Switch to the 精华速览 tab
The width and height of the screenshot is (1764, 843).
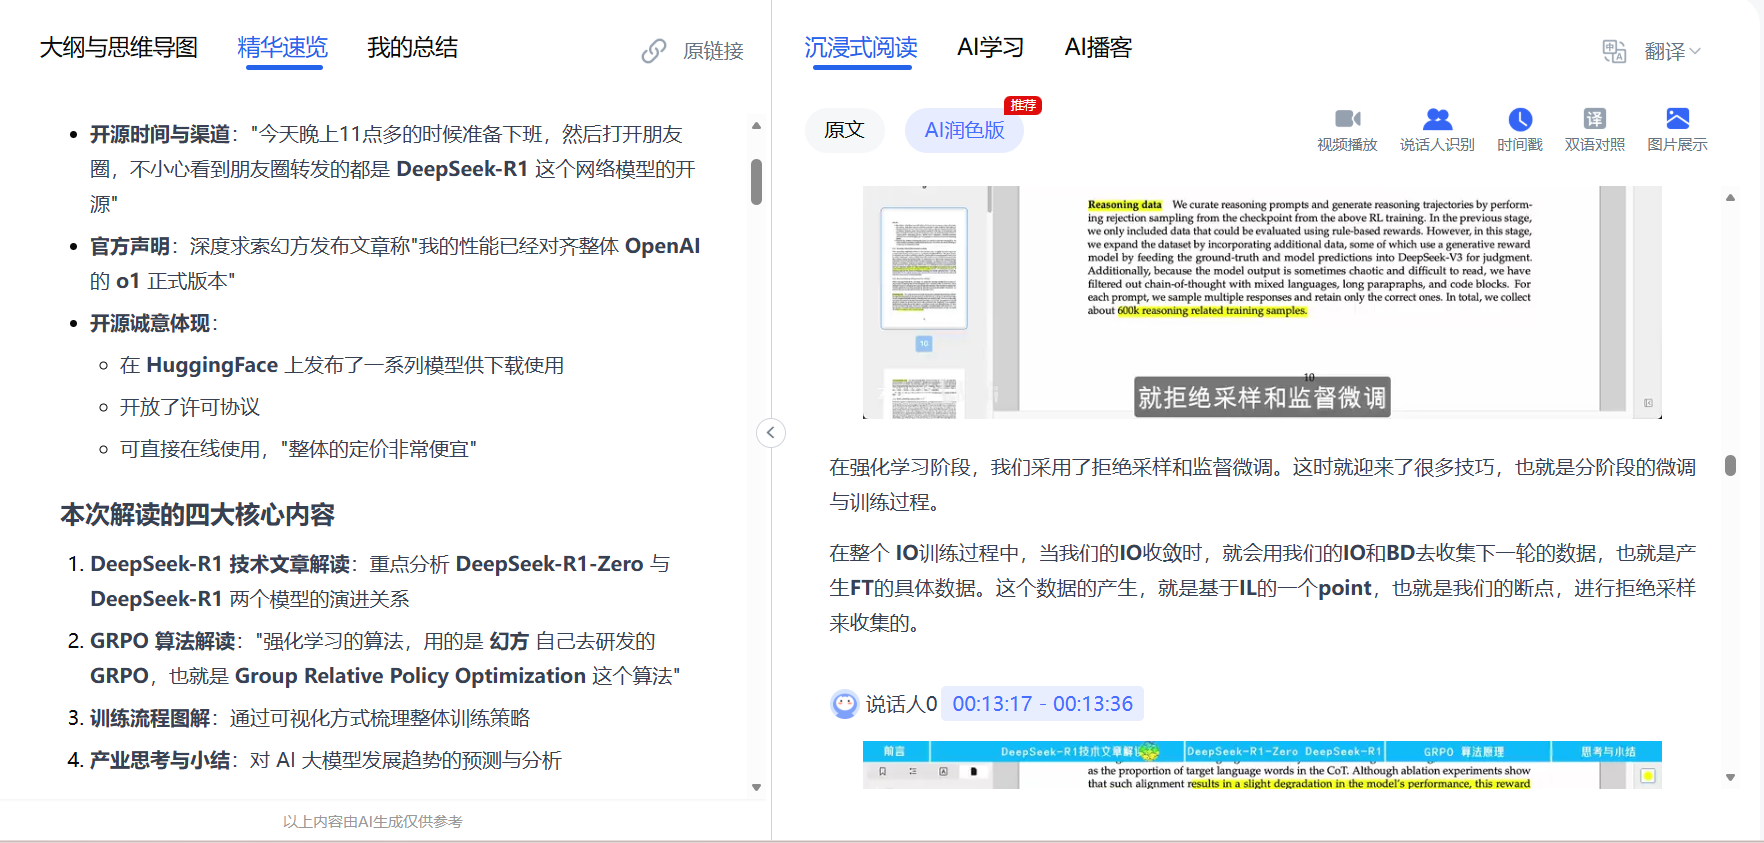(x=283, y=47)
